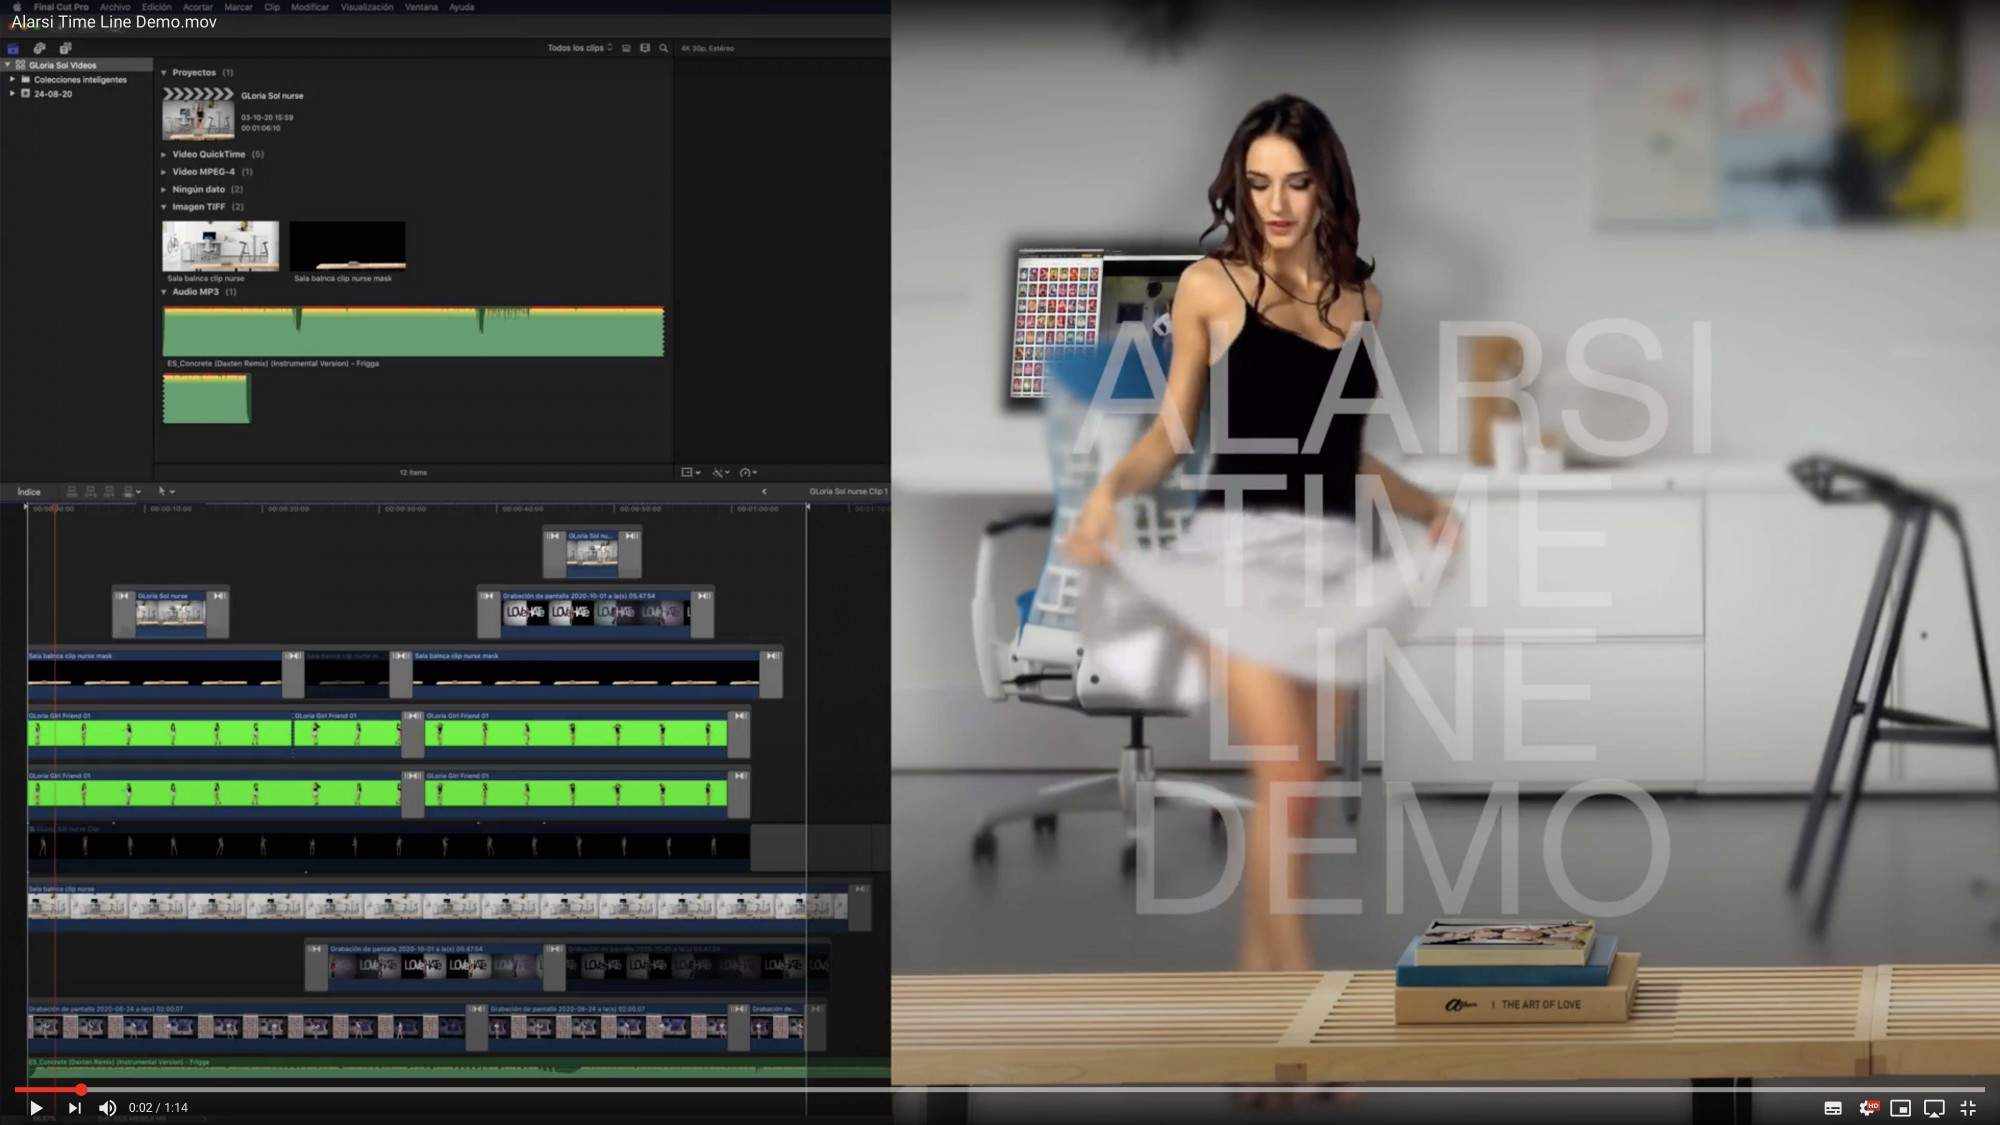Expand the 24-08-20 event

pyautogui.click(x=12, y=93)
